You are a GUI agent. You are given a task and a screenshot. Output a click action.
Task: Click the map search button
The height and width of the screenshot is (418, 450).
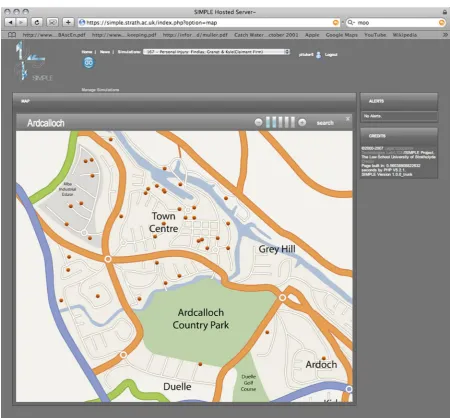pos(325,123)
